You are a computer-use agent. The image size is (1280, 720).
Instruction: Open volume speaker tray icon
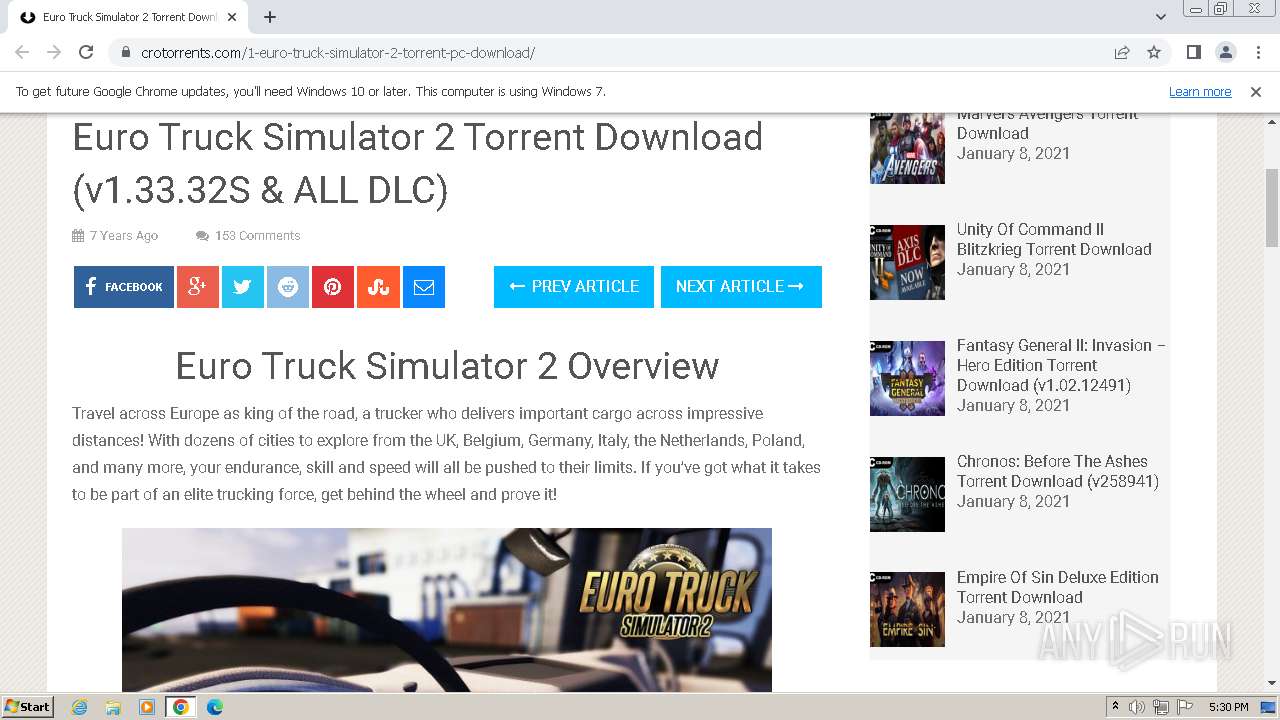[1137, 707]
